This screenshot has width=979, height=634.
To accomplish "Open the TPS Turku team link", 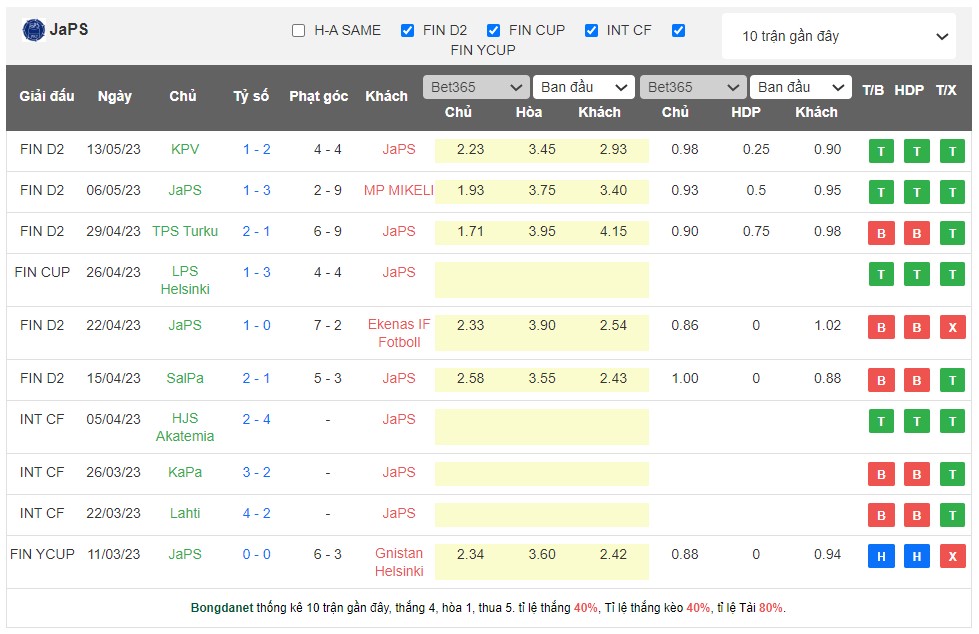I will [185, 231].
